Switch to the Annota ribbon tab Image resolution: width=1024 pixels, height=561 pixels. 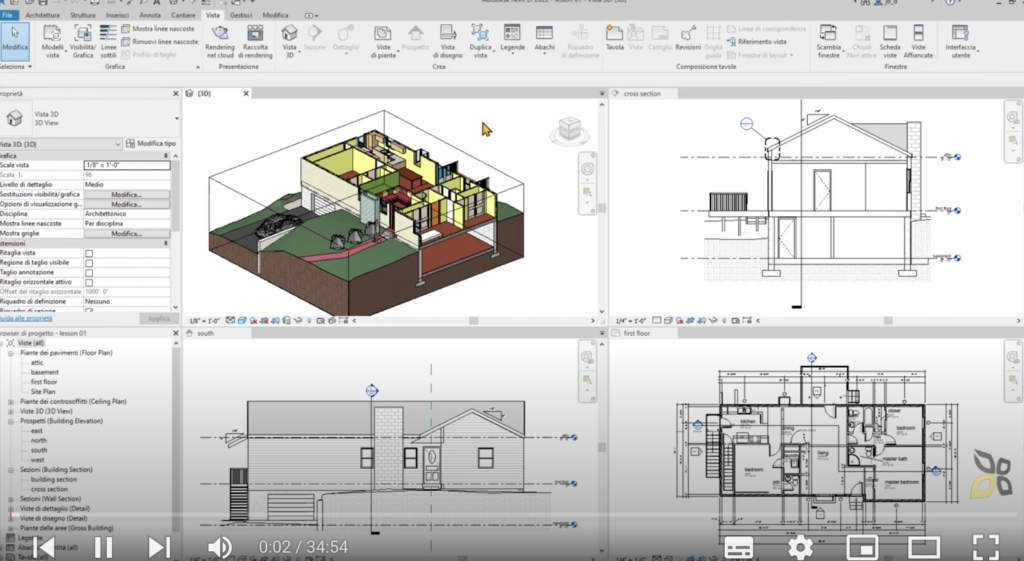(150, 14)
